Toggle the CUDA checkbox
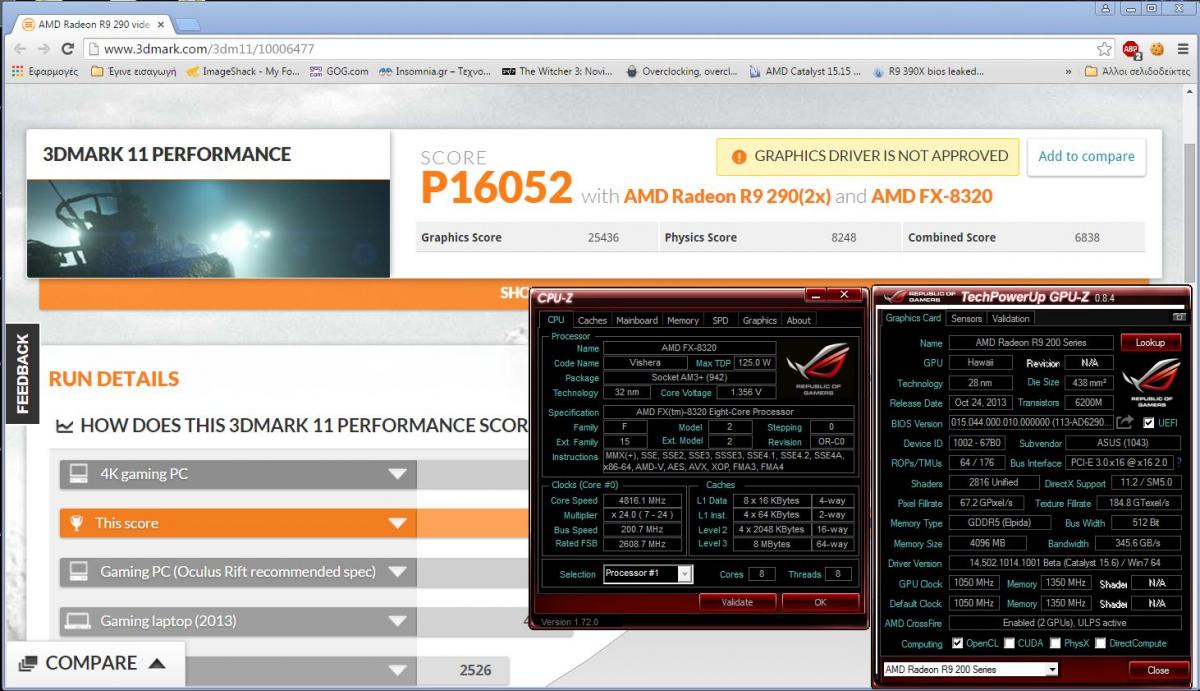Image resolution: width=1200 pixels, height=691 pixels. [1009, 643]
